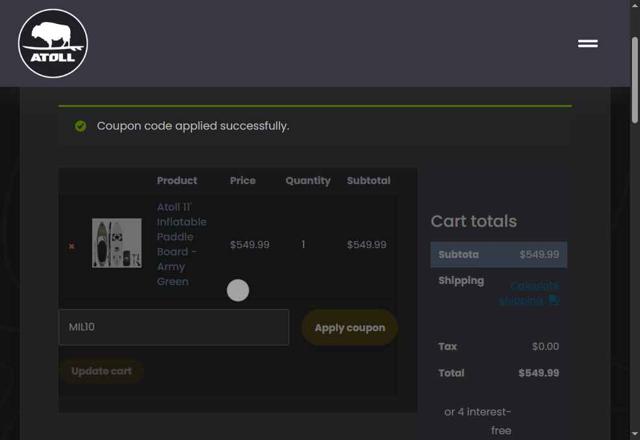Screen dimensions: 640x440
Task: Open the hamburger menu
Action: point(588,43)
